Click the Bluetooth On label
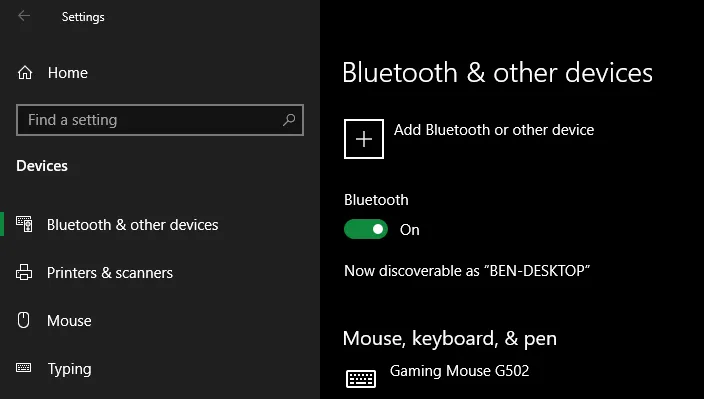Image resolution: width=704 pixels, height=399 pixels. (409, 230)
